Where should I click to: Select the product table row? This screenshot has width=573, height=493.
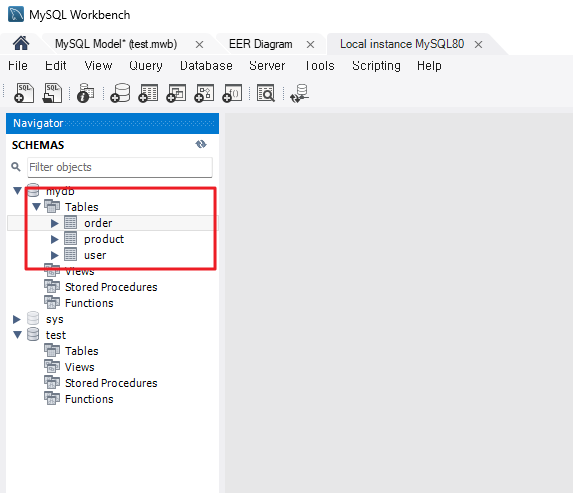[104, 239]
